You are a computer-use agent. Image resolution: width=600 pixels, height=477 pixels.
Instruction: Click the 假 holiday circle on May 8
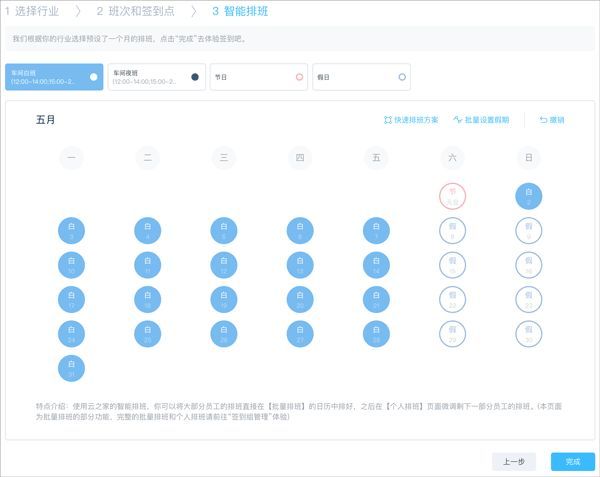[x=452, y=230]
